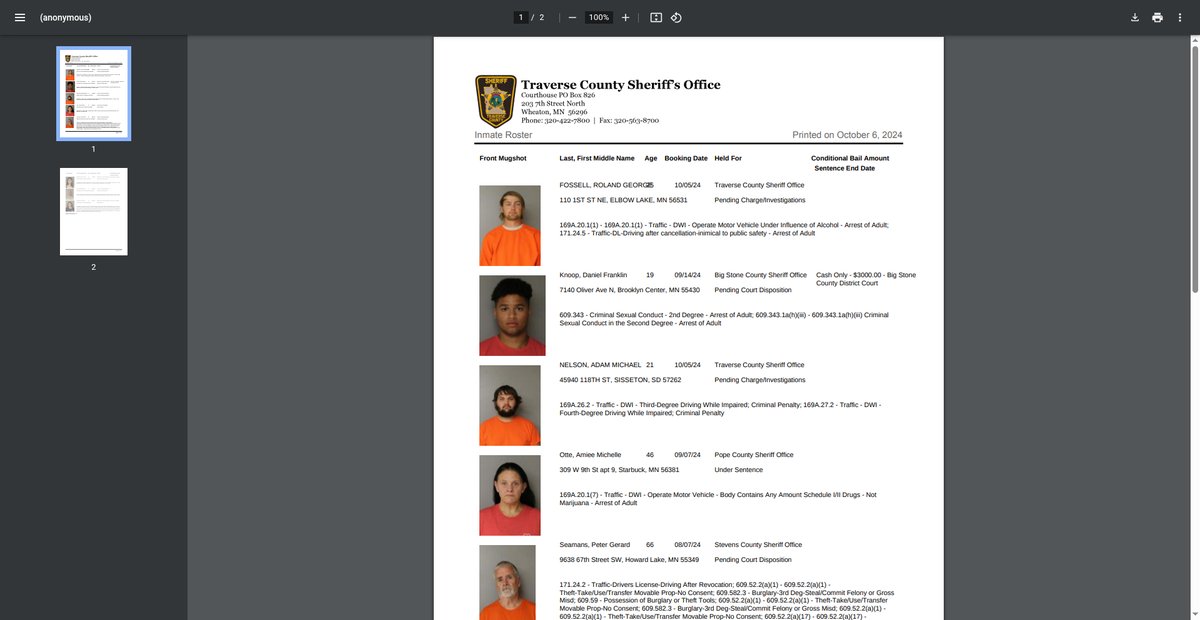Click the vertical scrollbar on the right
This screenshot has width=1200, height=620.
tap(1195, 170)
